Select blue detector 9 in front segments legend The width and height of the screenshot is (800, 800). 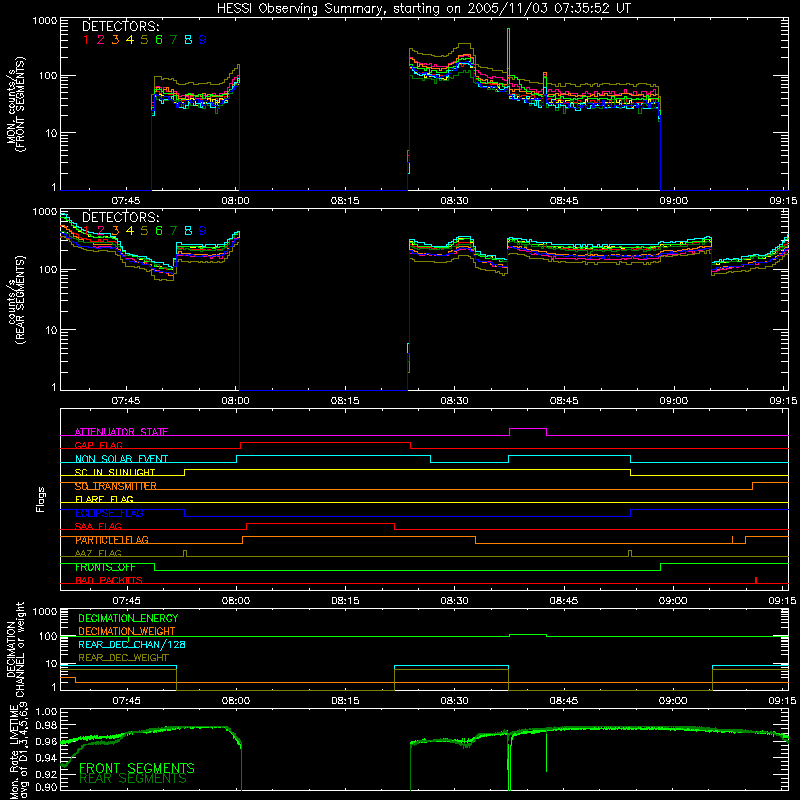coord(203,40)
